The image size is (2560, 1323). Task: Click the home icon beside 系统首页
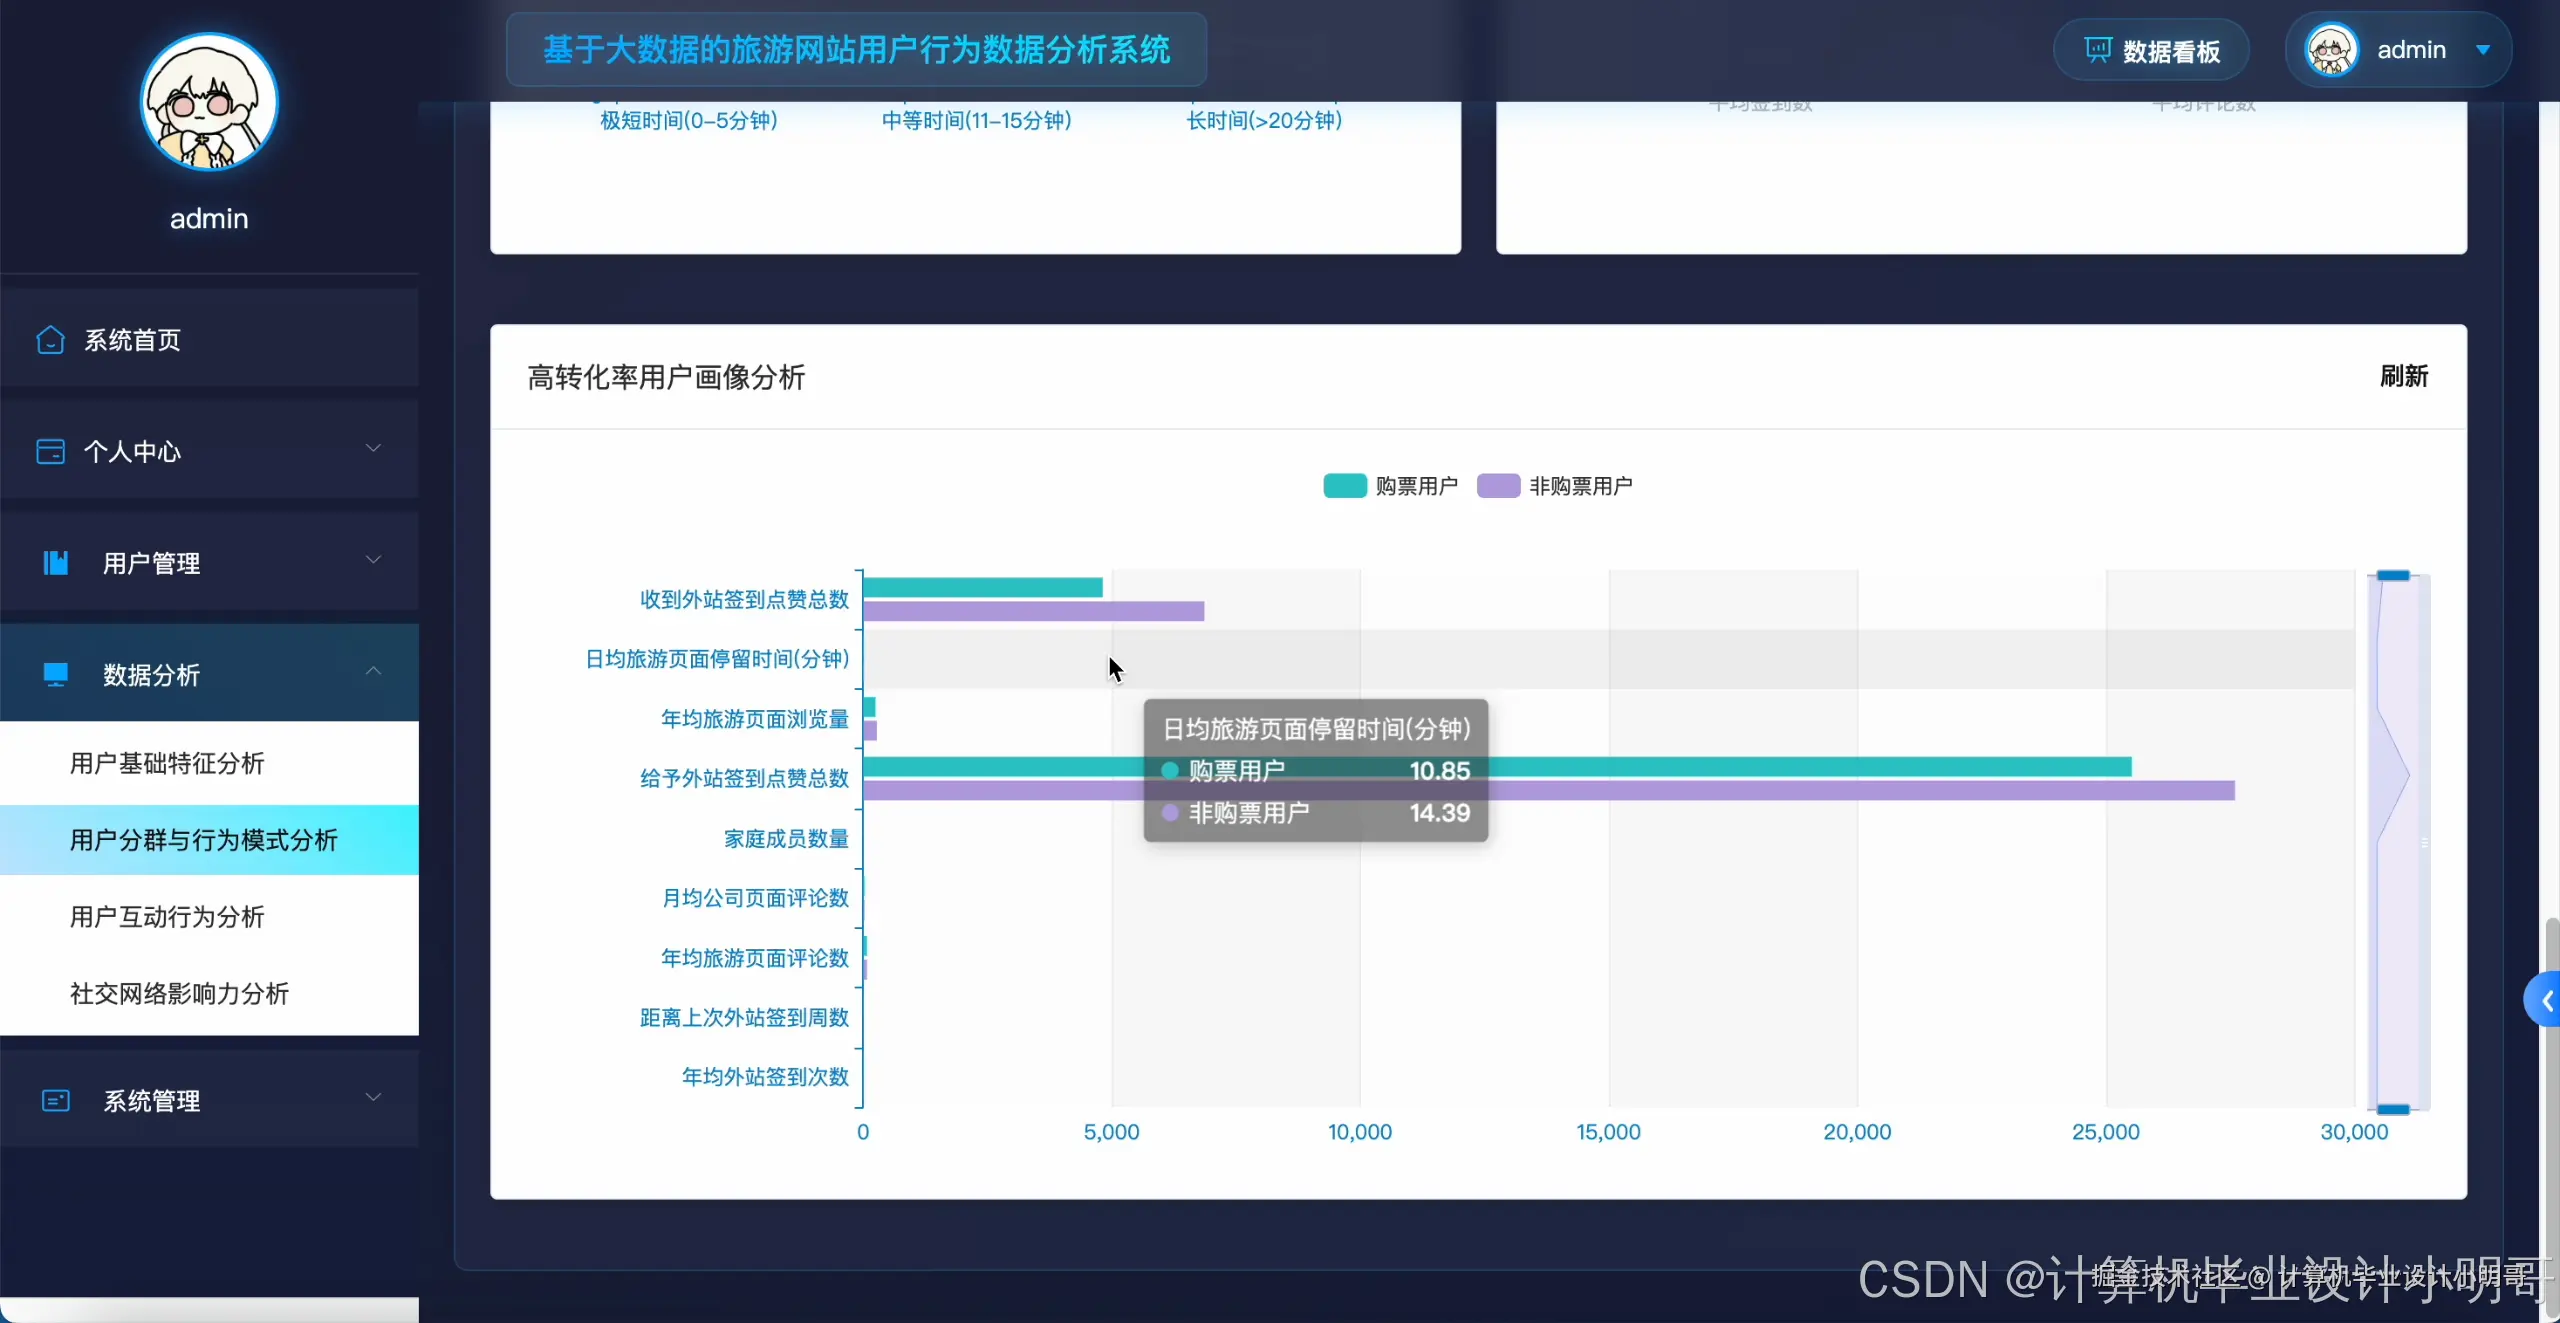pyautogui.click(x=50, y=340)
